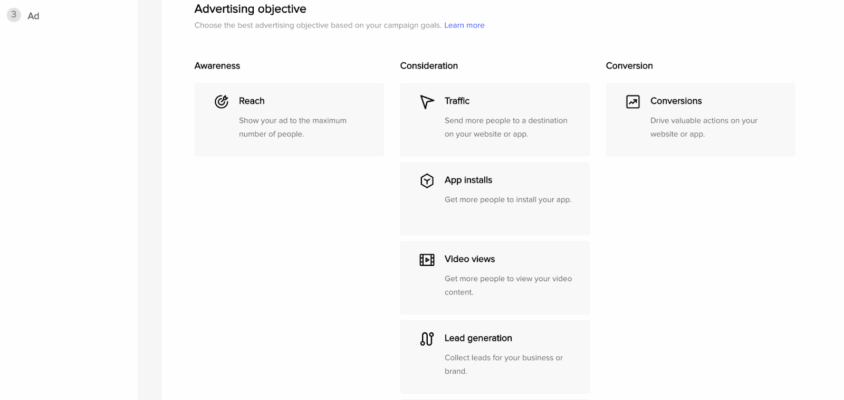Click the App installs cube icon
844x400 pixels.
[x=427, y=181]
